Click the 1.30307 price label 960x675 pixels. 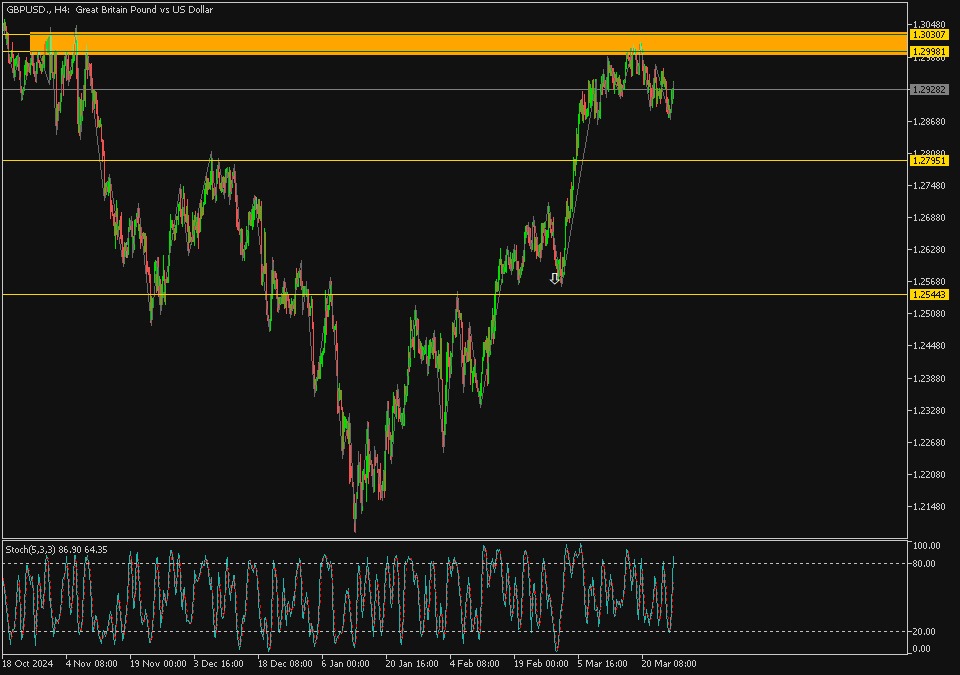coord(929,35)
